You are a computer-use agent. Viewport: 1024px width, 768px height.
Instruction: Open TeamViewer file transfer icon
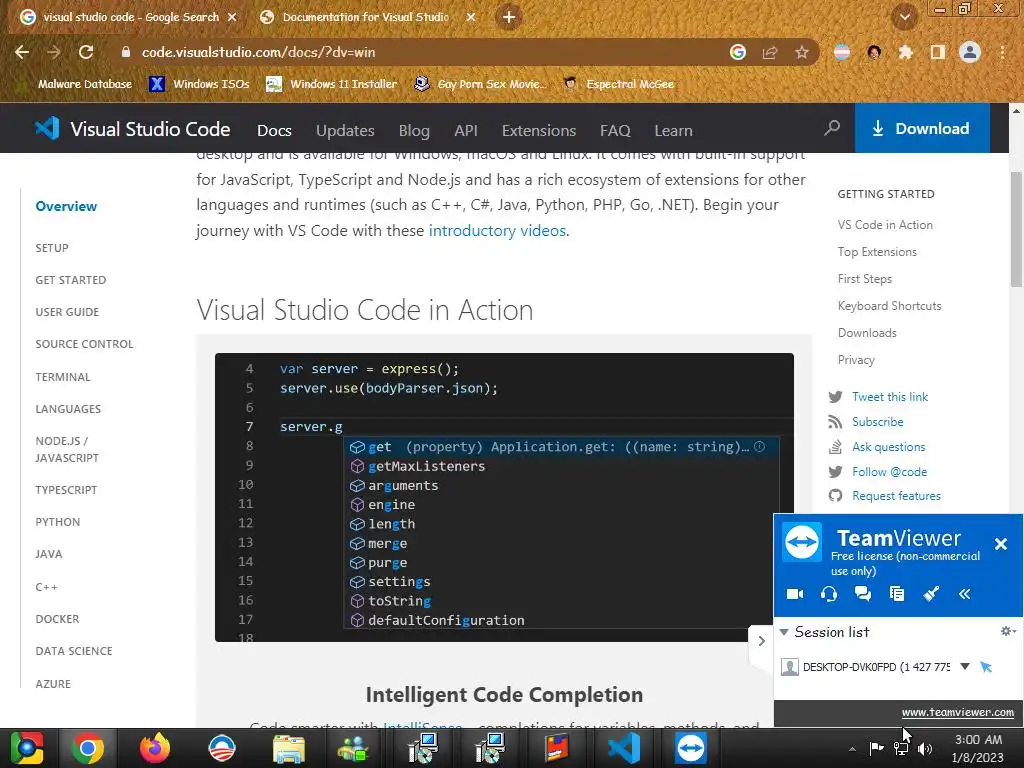pos(897,594)
